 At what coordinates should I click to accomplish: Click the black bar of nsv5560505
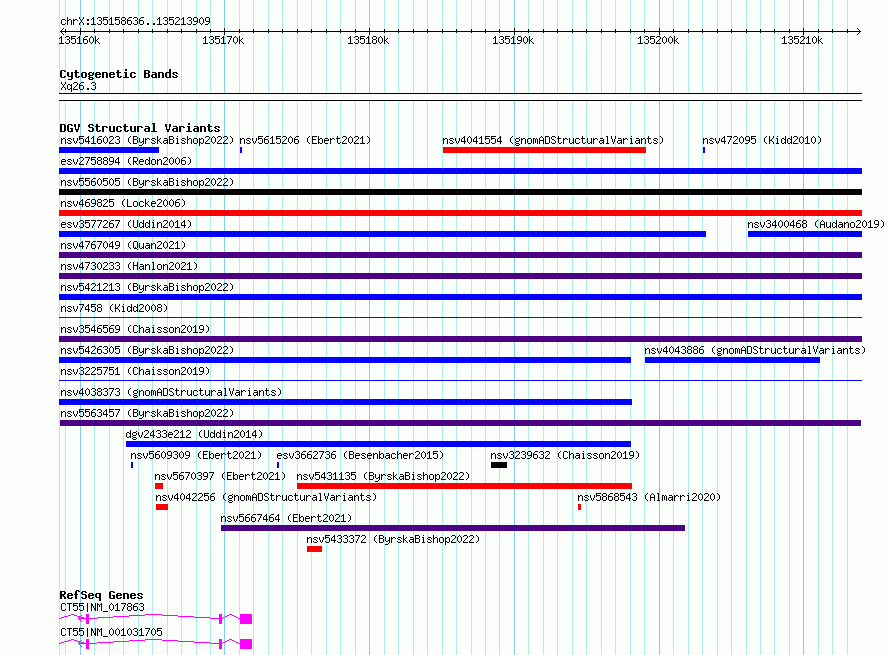(x=460, y=192)
